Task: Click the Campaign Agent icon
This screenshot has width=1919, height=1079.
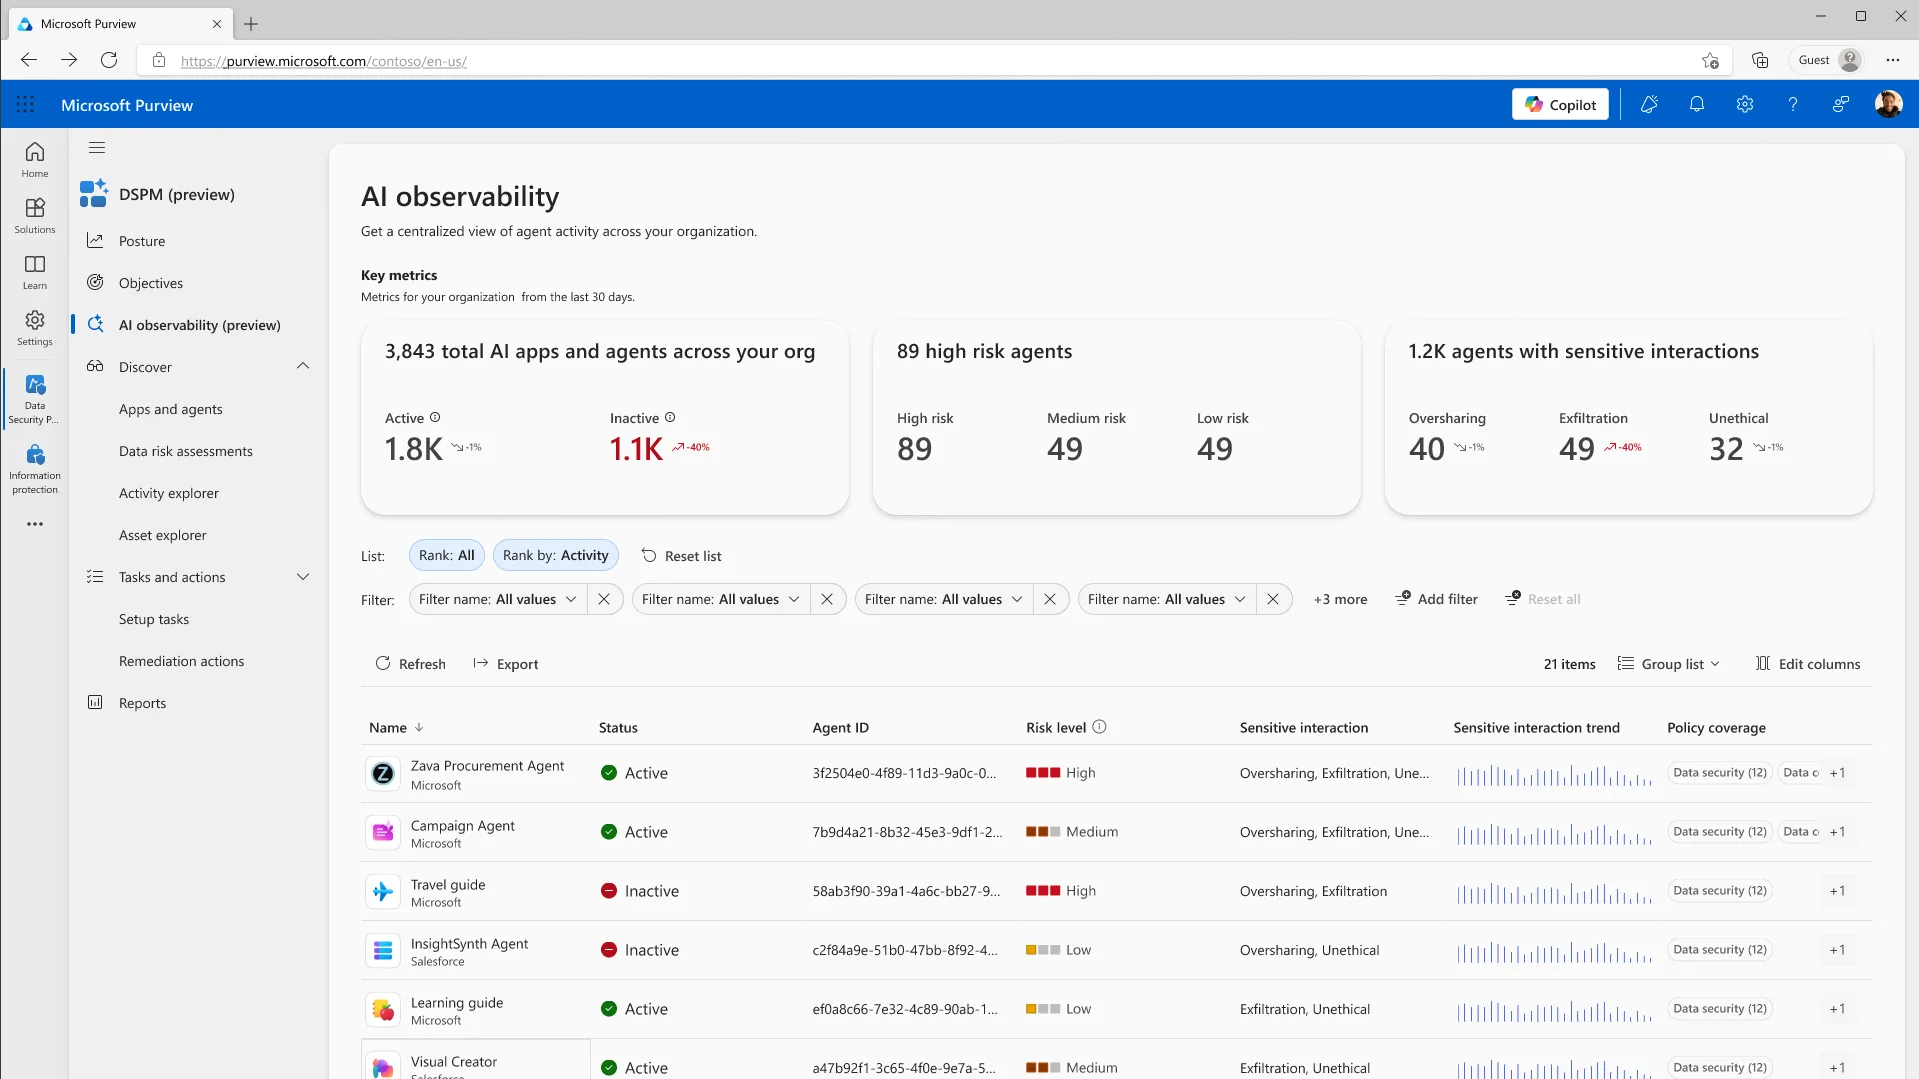Action: click(382, 832)
